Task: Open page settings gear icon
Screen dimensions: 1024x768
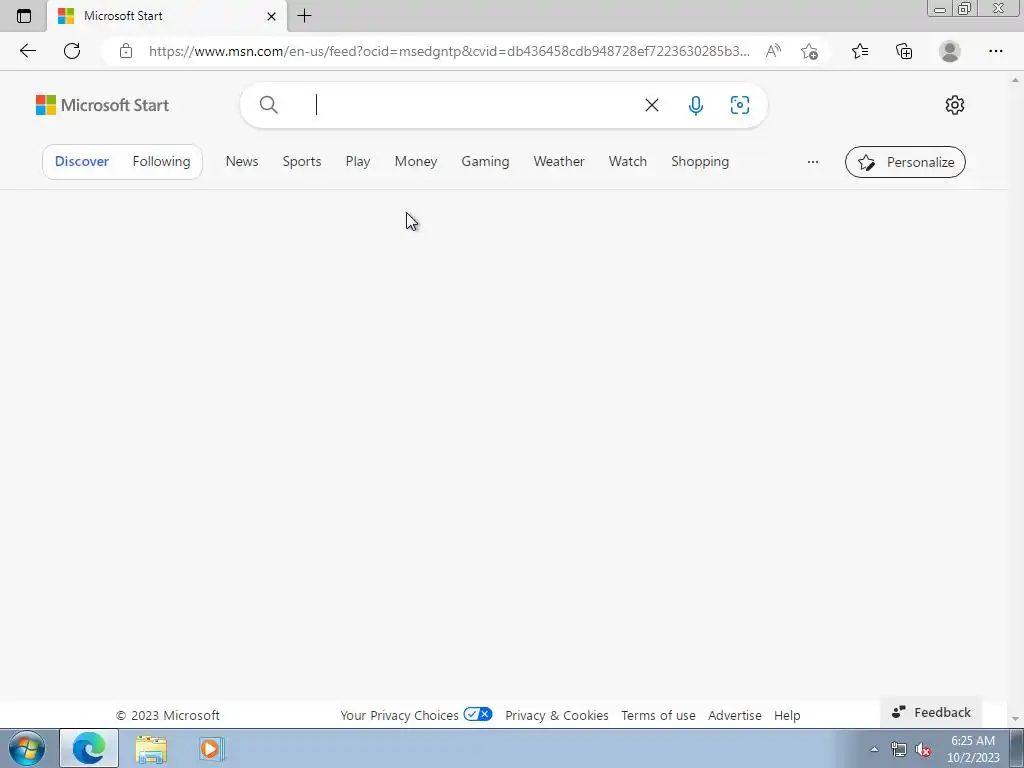Action: pos(955,105)
